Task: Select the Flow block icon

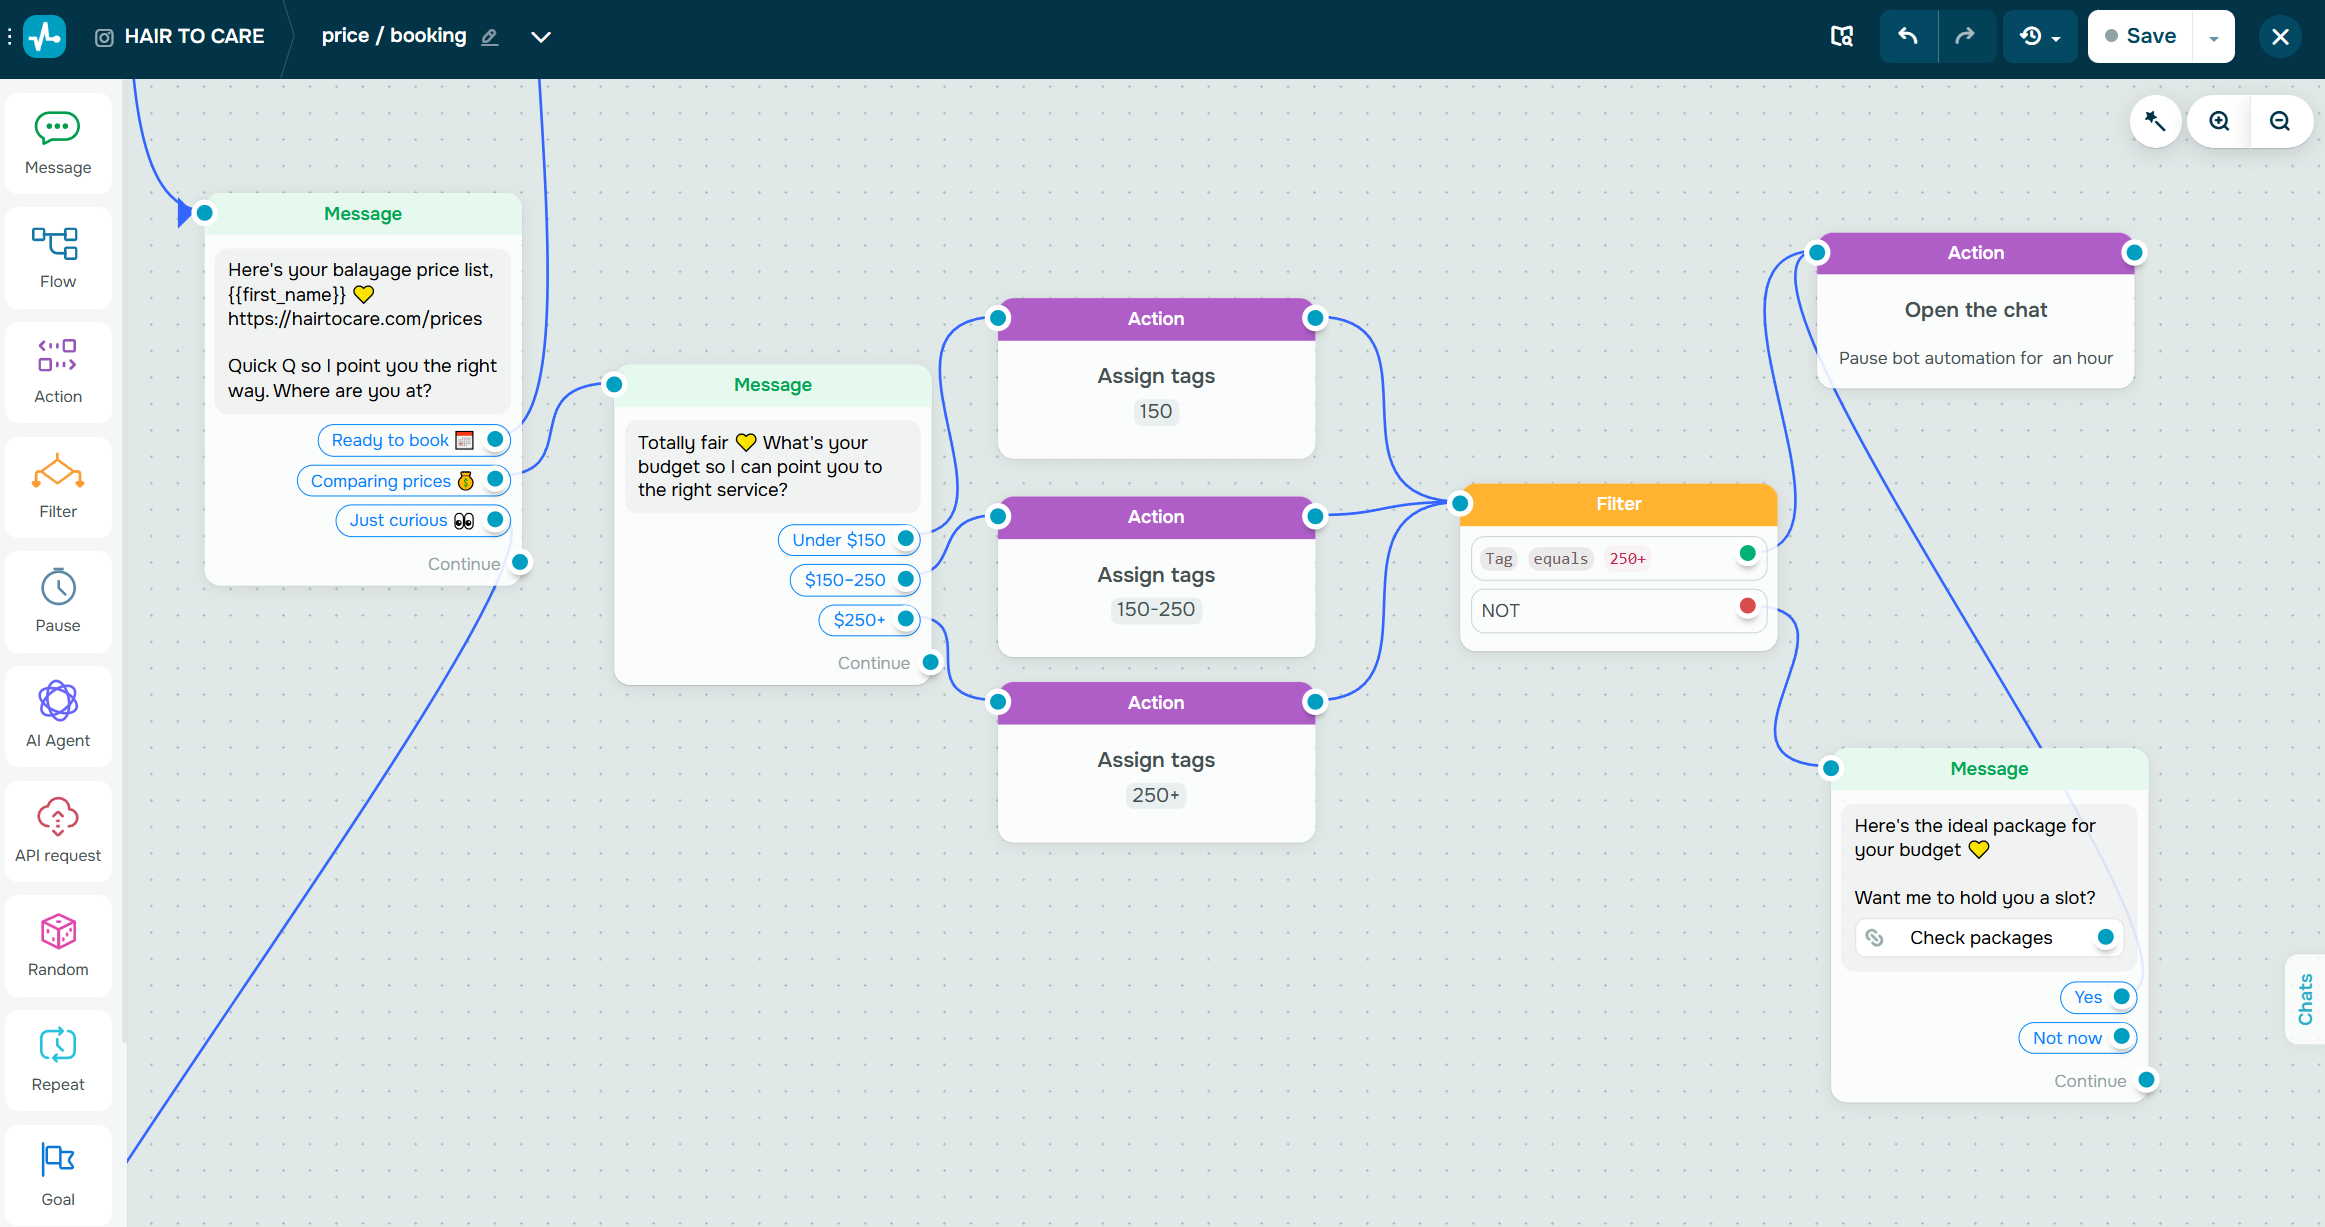Action: pos(55,243)
